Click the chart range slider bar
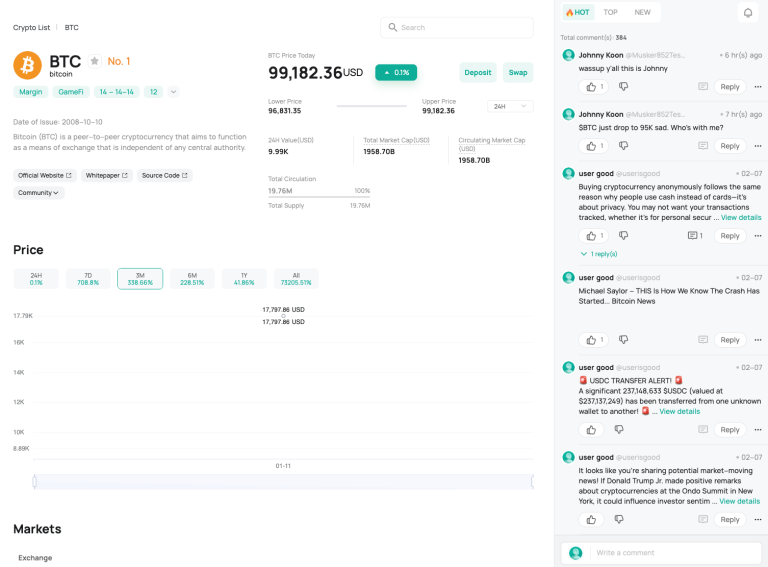Image resolution: width=768 pixels, height=567 pixels. [x=283, y=482]
